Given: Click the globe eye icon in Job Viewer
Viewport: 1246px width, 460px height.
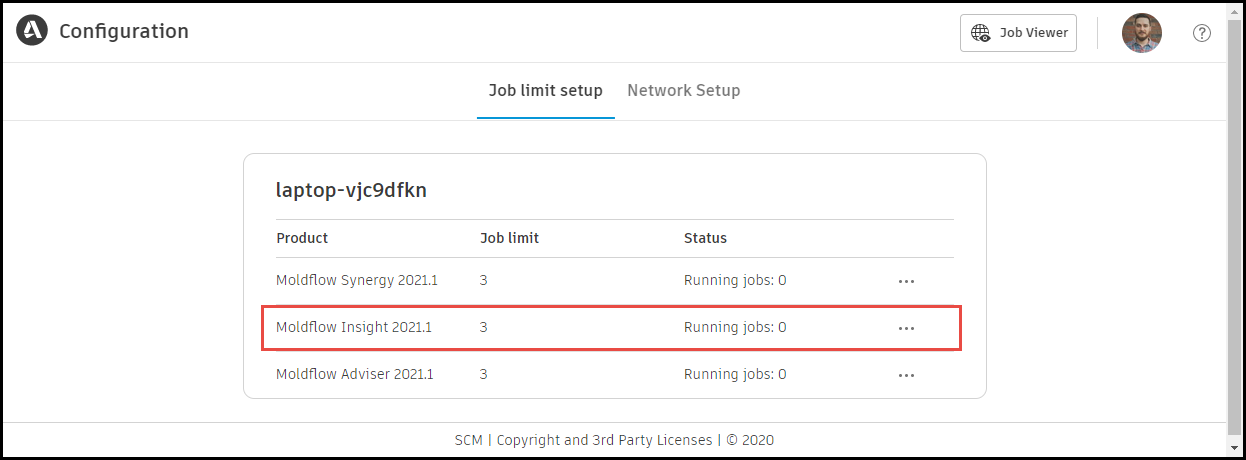Looking at the screenshot, I should tap(981, 33).
